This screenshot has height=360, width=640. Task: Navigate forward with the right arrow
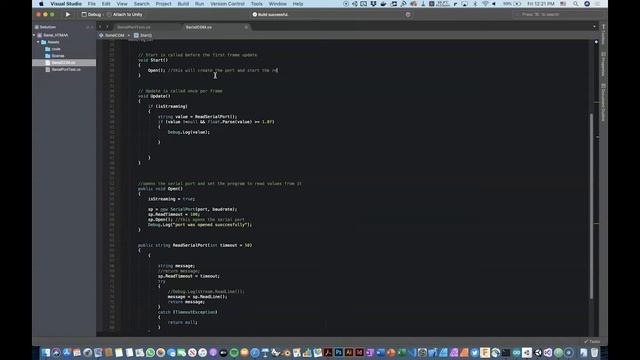[107, 27]
